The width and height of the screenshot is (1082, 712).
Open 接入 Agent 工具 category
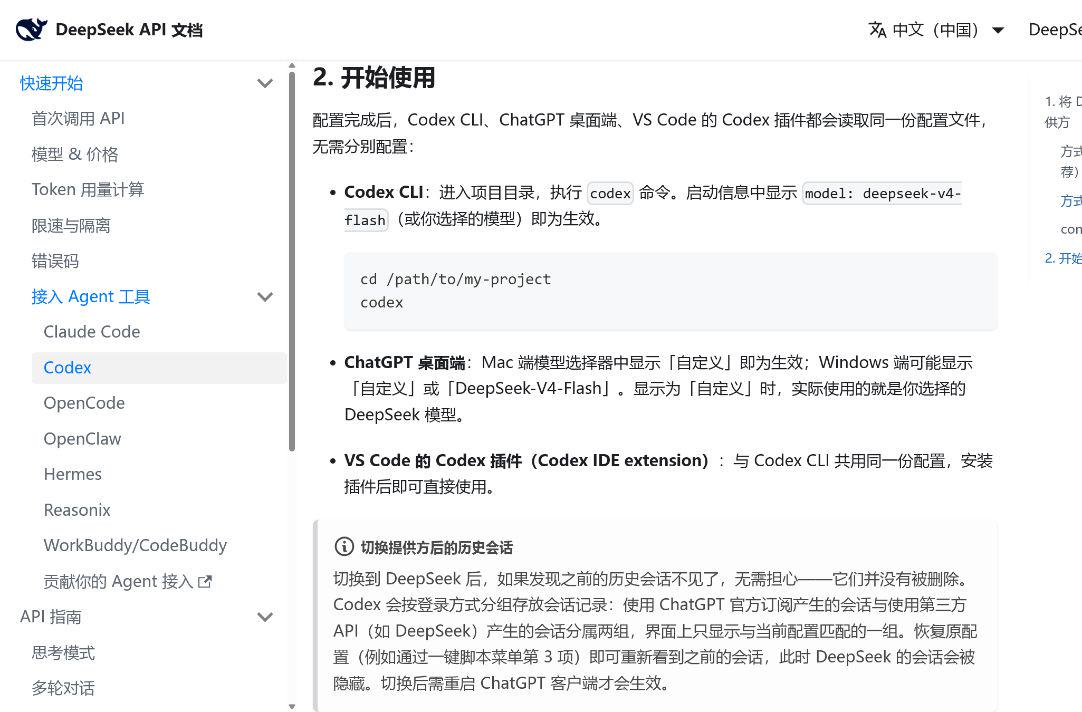tap(90, 297)
